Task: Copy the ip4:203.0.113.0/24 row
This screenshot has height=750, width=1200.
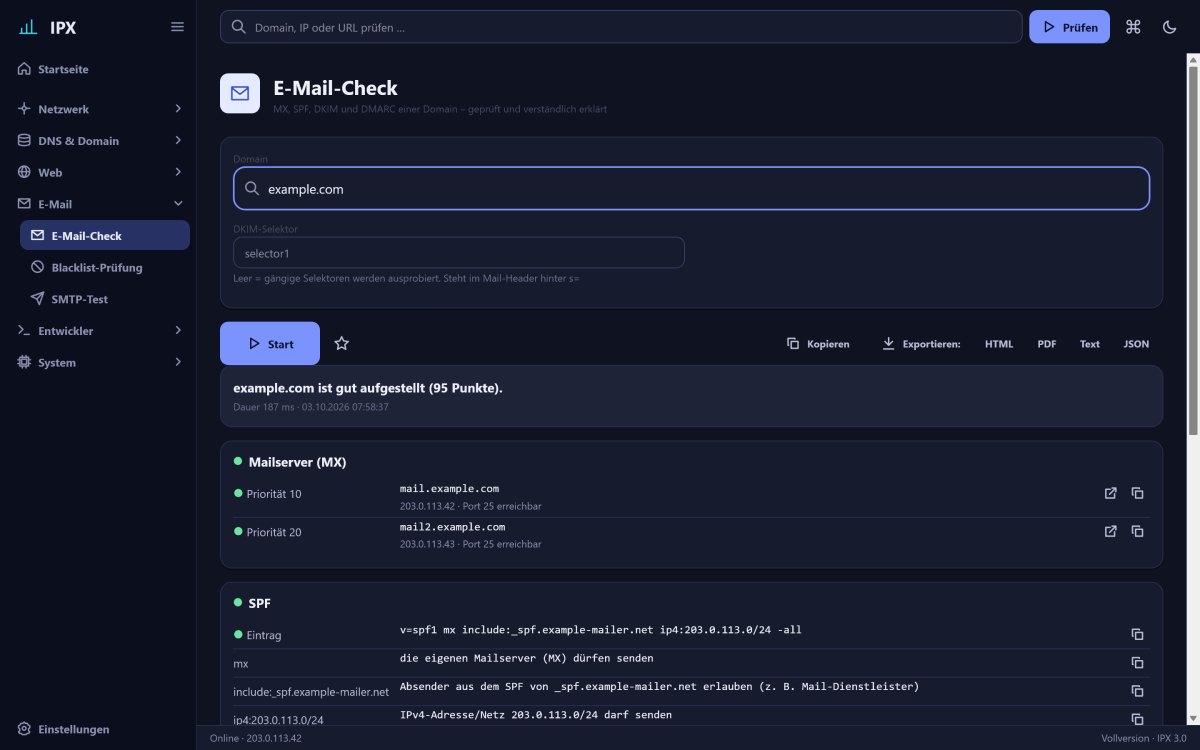Action: [1137, 719]
